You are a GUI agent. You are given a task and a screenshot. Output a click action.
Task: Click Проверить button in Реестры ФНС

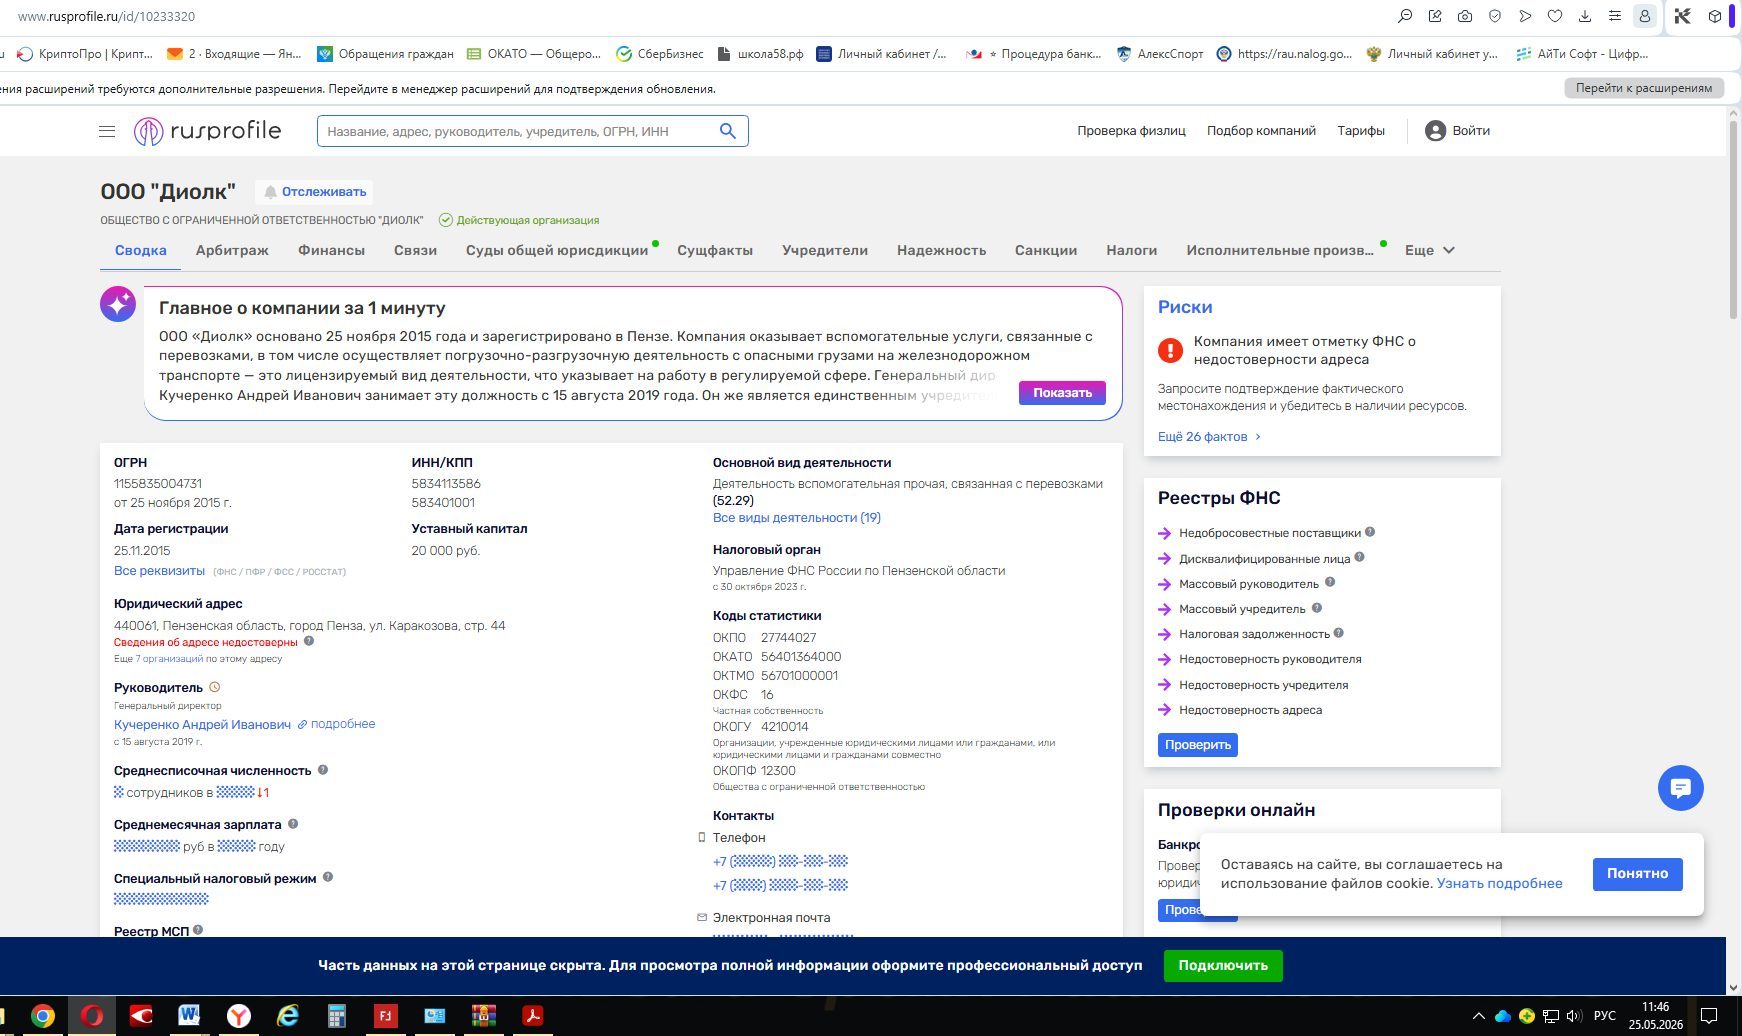1198,745
